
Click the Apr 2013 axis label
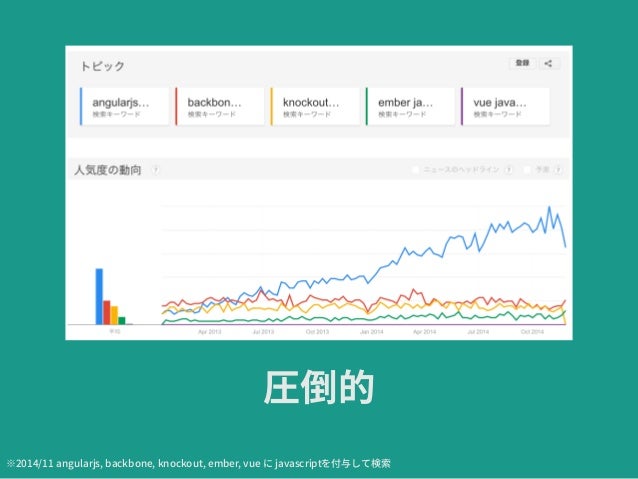pyautogui.click(x=210, y=332)
